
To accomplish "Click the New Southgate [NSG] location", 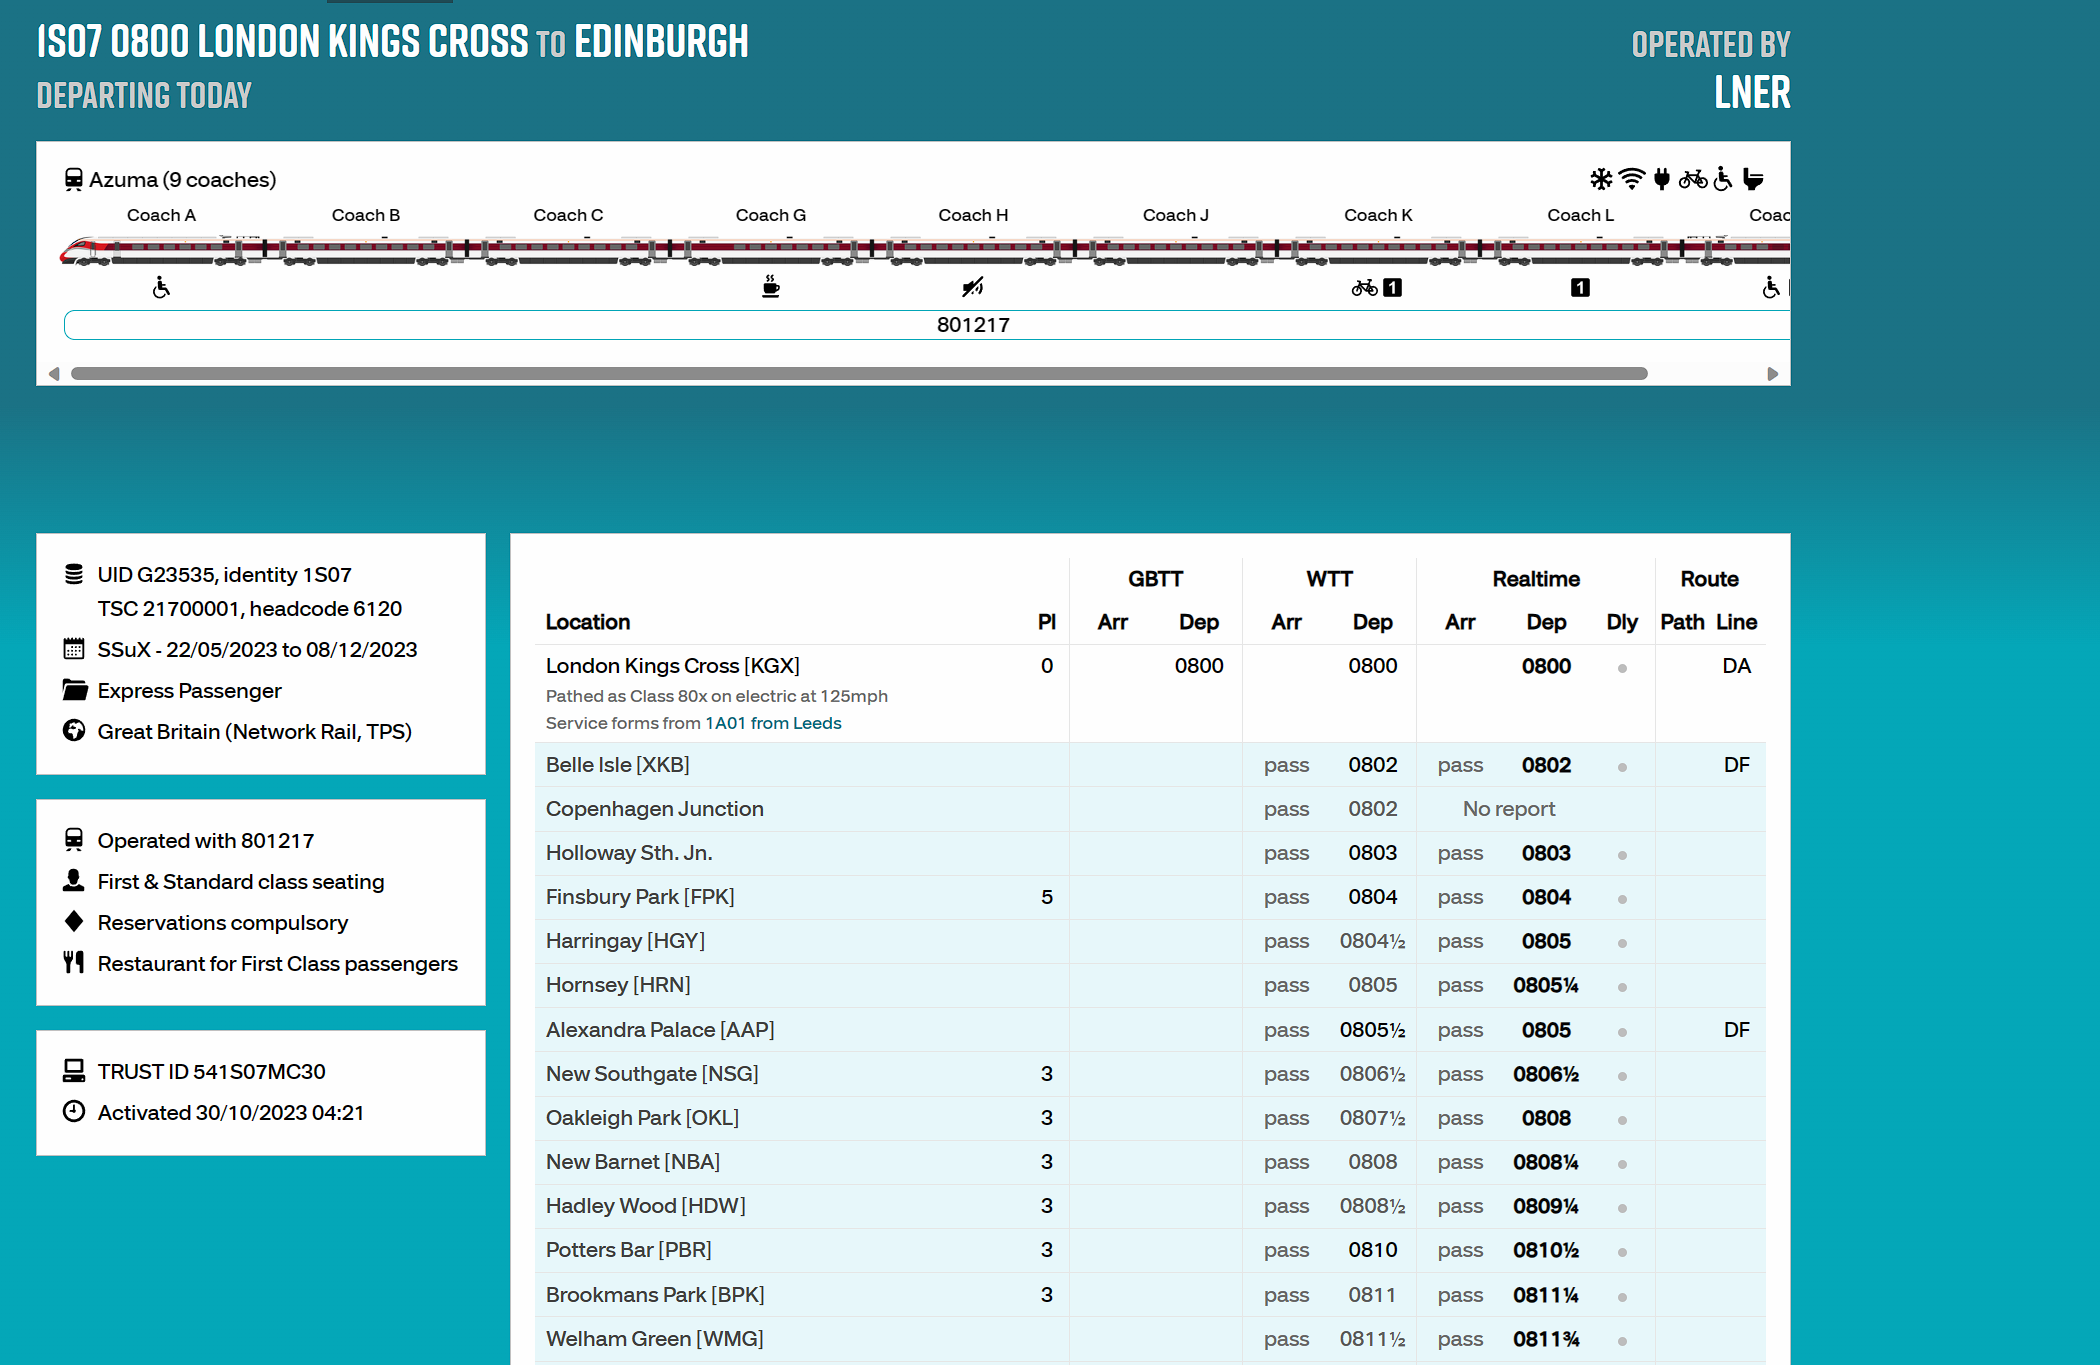I will click(652, 1074).
